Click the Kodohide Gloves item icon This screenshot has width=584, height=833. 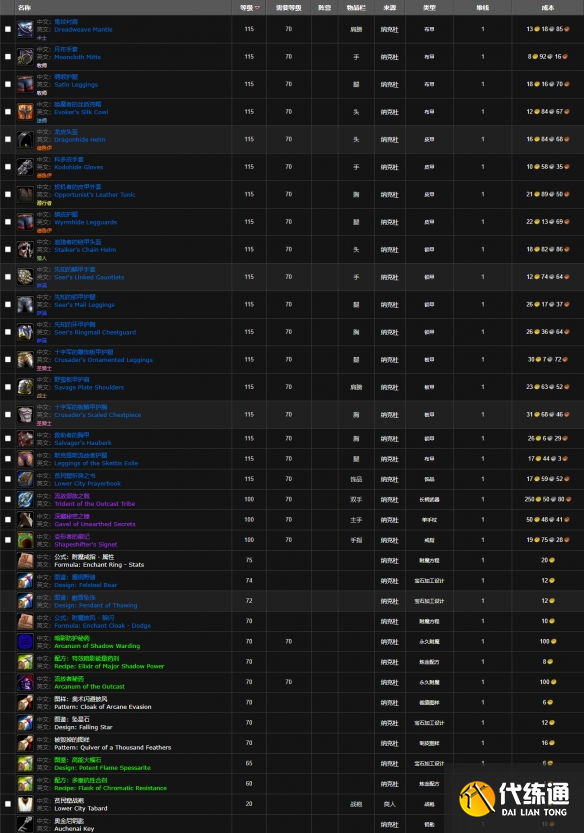[25, 167]
